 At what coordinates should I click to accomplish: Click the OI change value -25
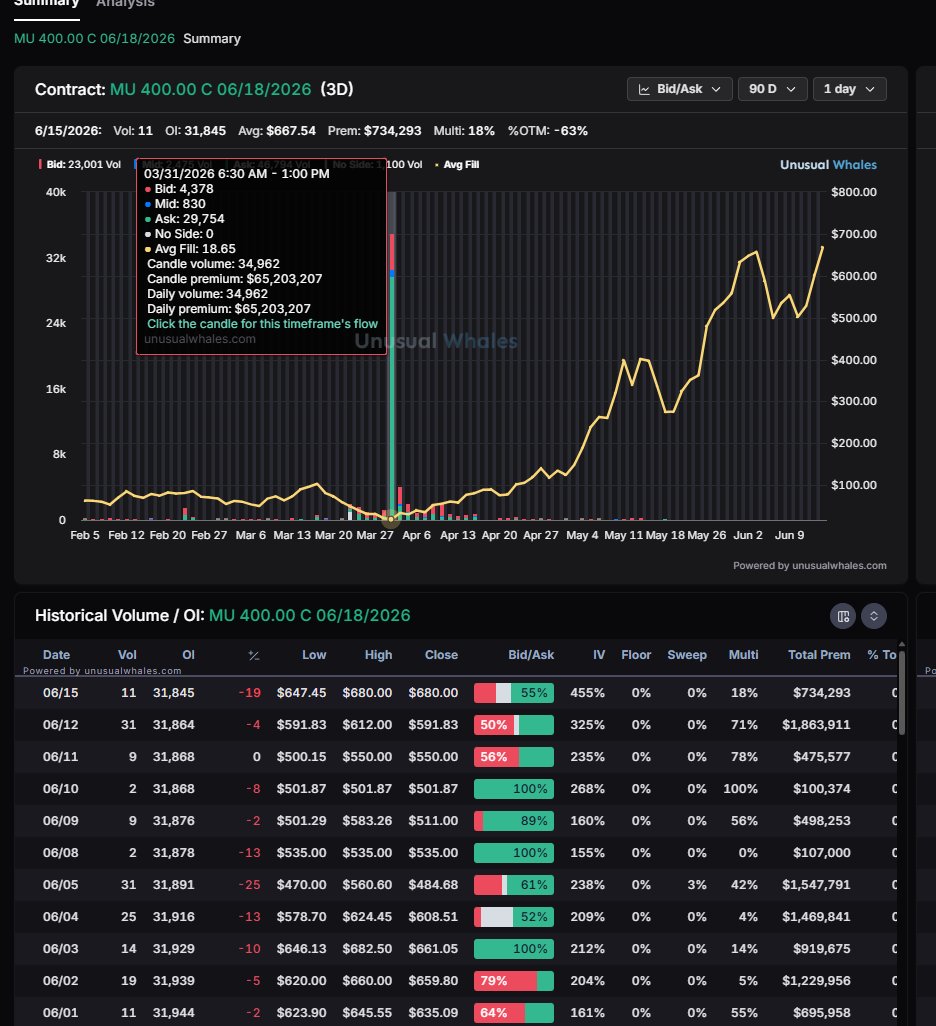click(249, 885)
